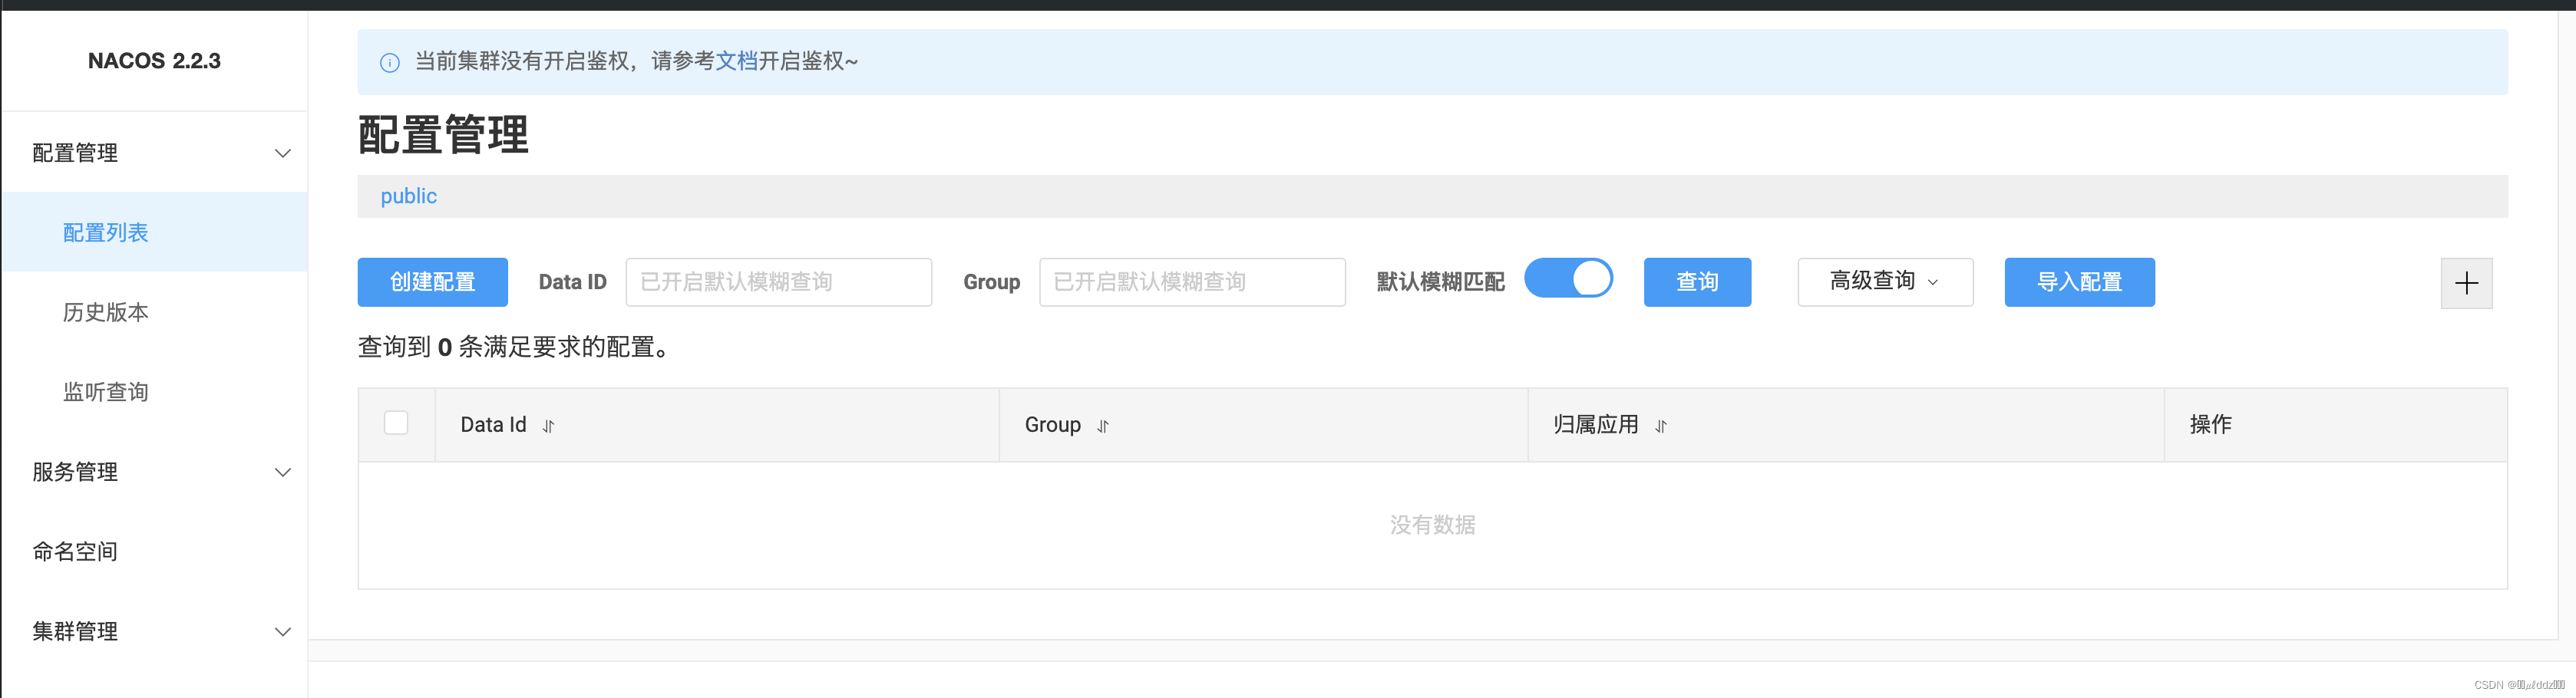Select the public namespace tab

click(x=408, y=196)
